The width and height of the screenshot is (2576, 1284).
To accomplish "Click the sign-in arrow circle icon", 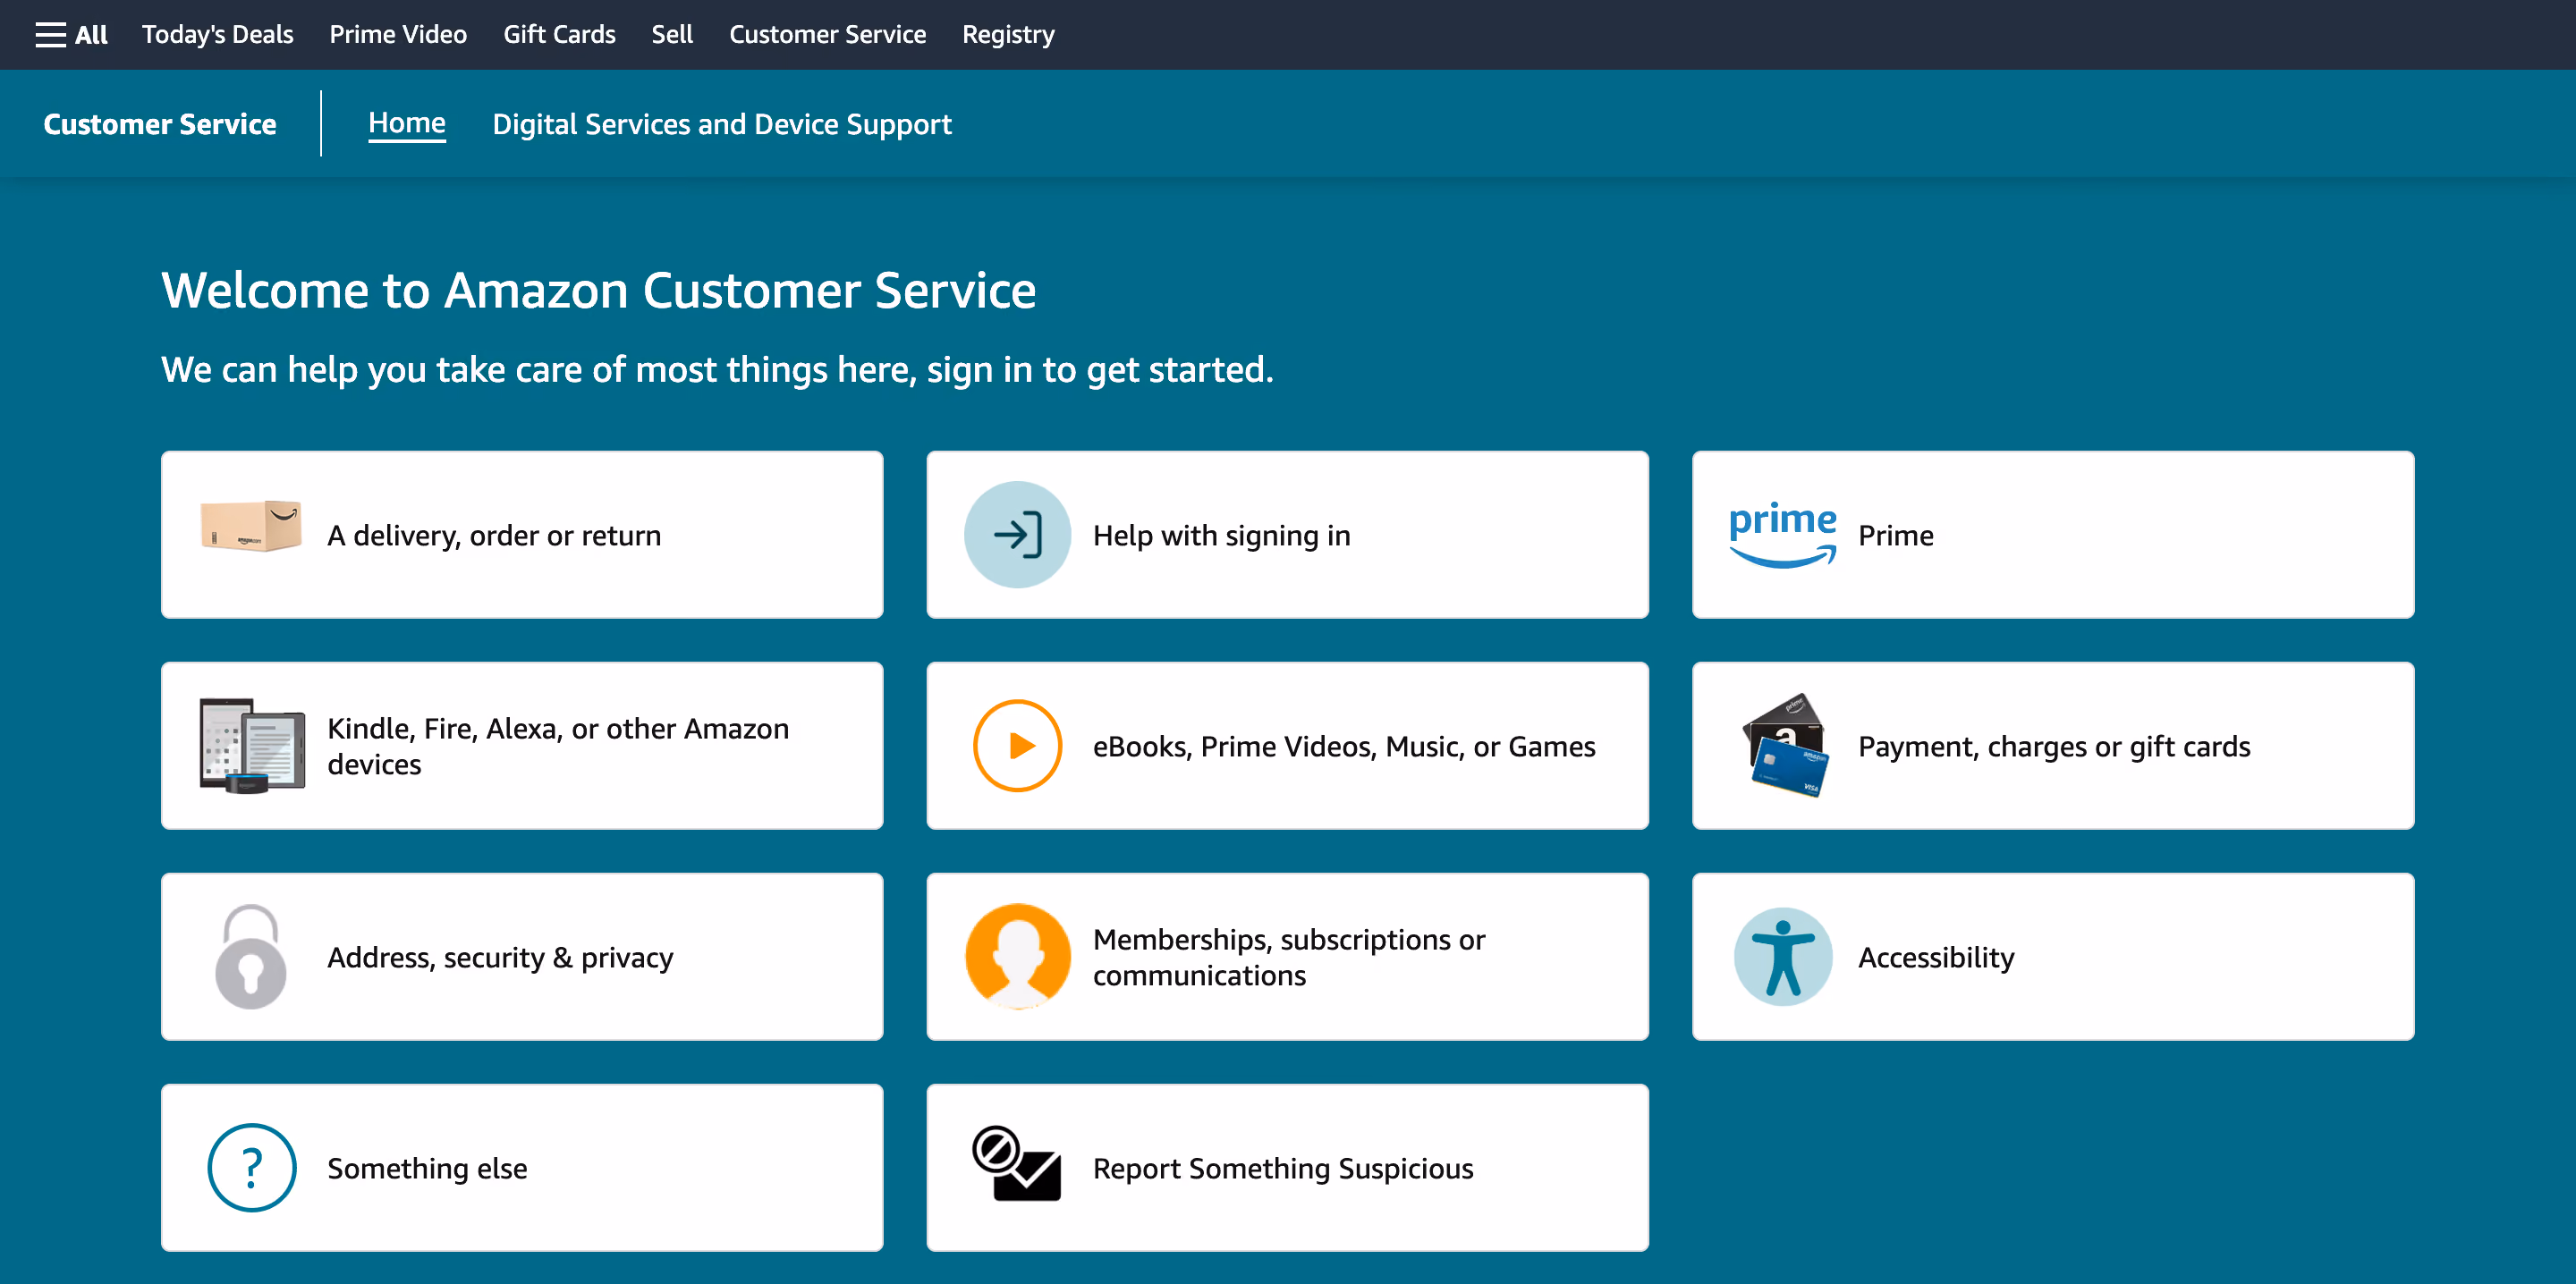I will point(1017,535).
